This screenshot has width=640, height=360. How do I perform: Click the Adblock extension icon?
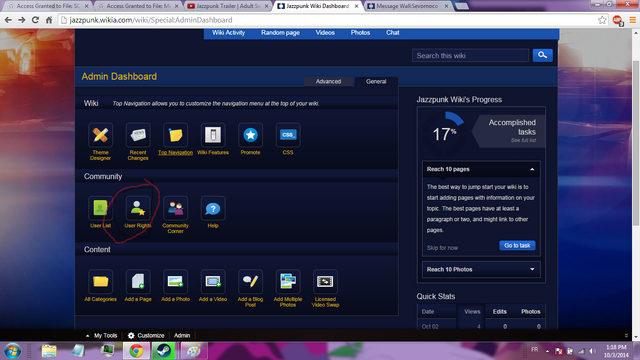618,20
